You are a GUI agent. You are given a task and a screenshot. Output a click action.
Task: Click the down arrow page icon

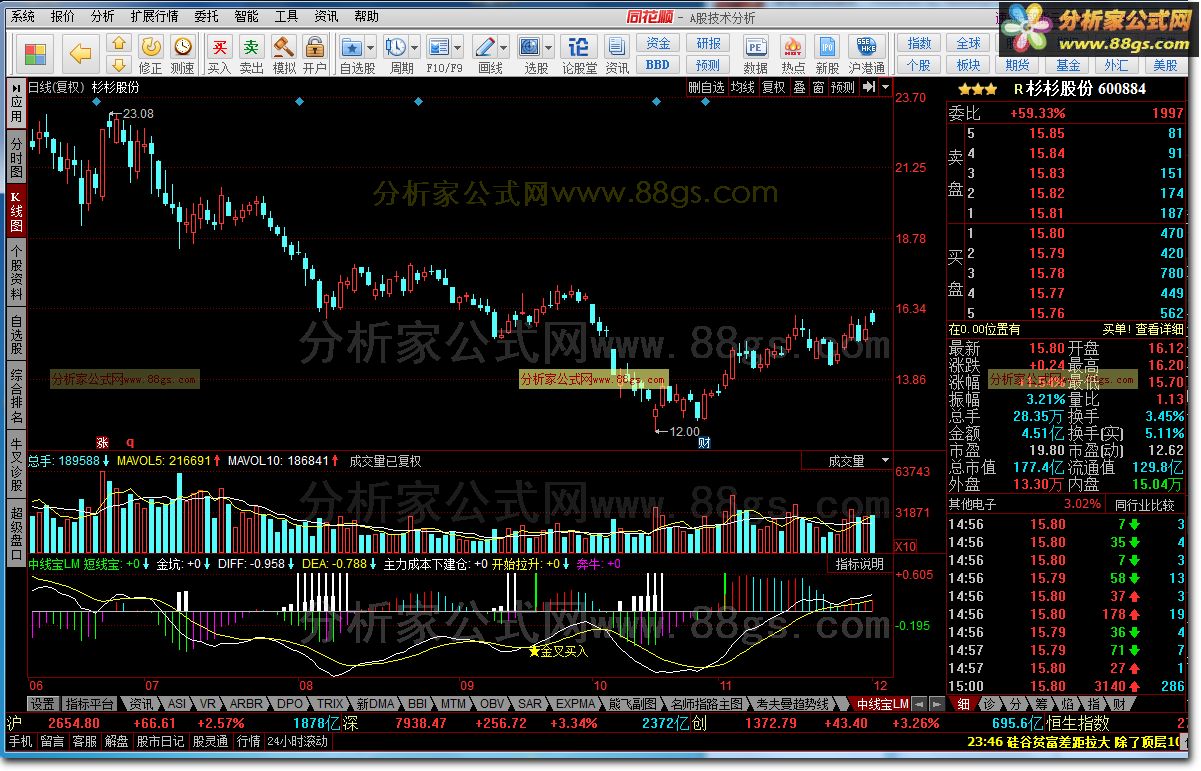pos(119,63)
